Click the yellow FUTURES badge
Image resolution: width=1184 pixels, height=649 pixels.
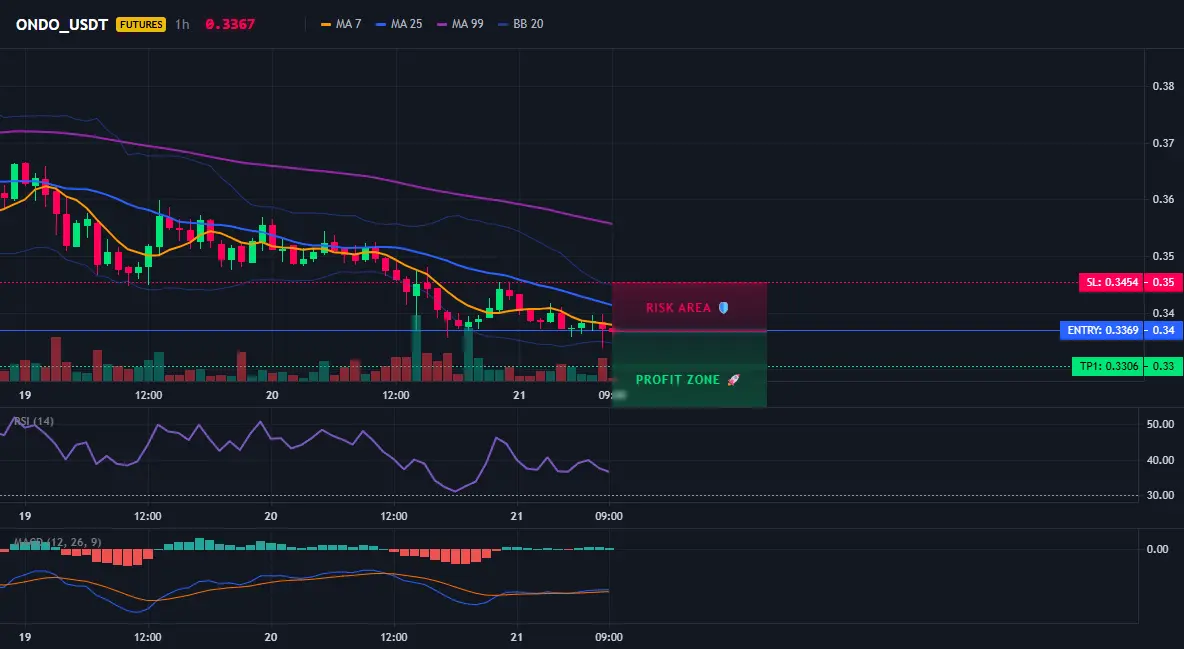tap(141, 24)
